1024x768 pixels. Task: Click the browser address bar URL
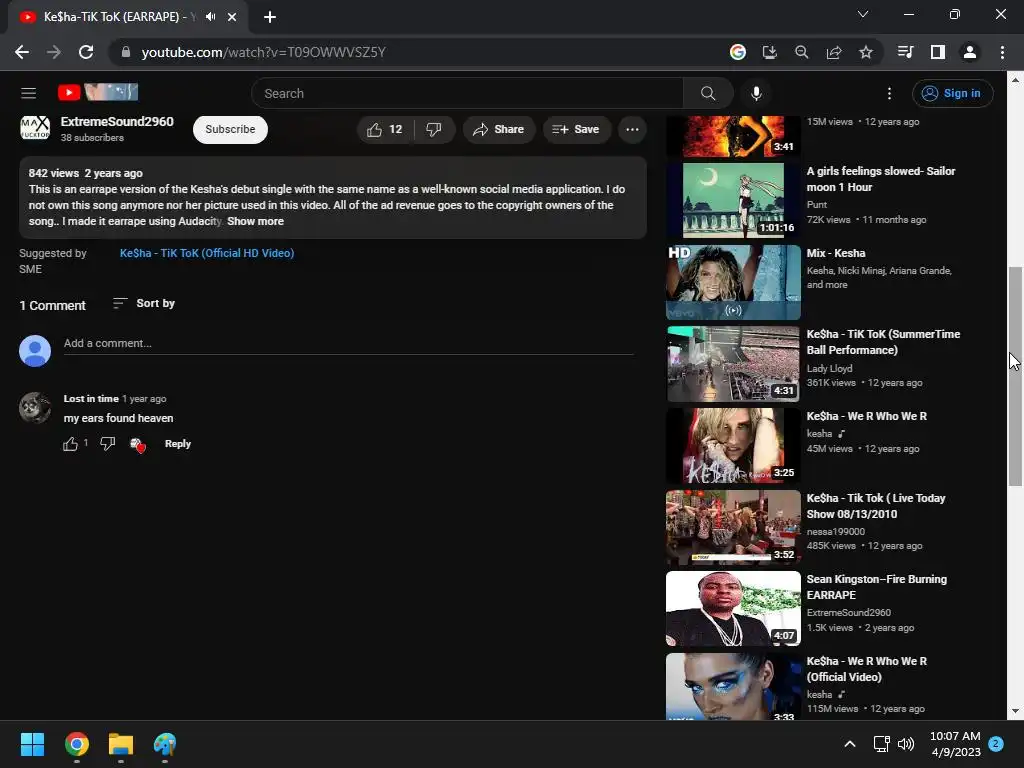[263, 52]
